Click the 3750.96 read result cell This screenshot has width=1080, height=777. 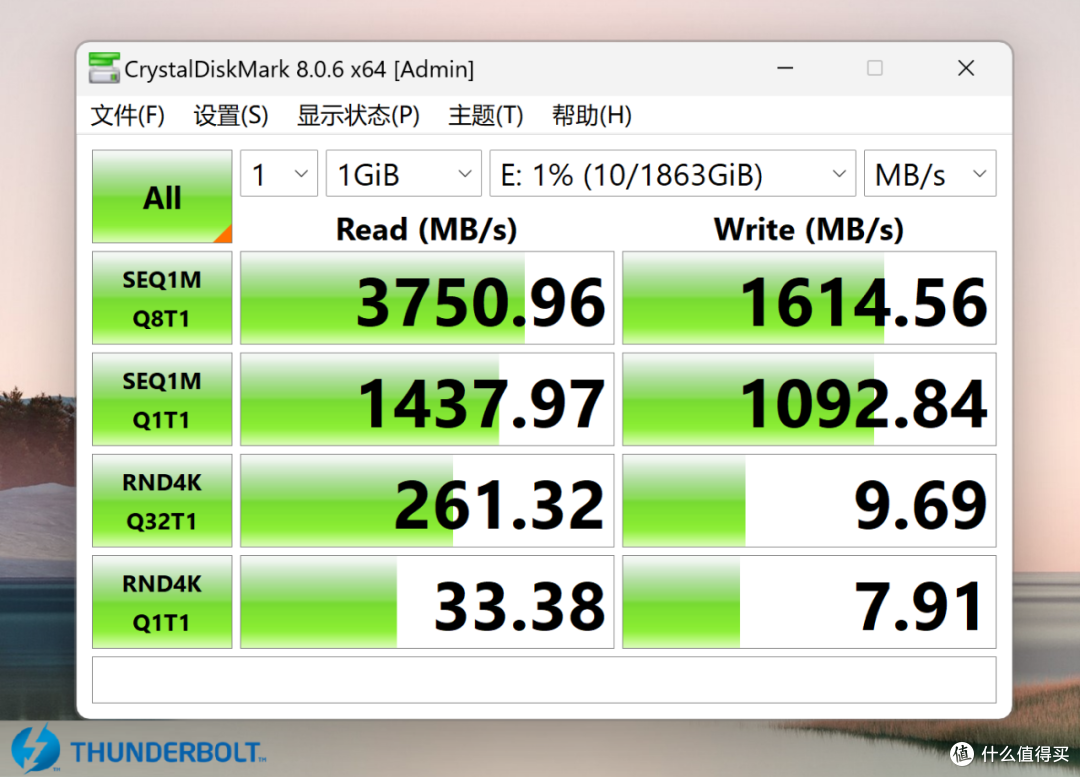(427, 298)
